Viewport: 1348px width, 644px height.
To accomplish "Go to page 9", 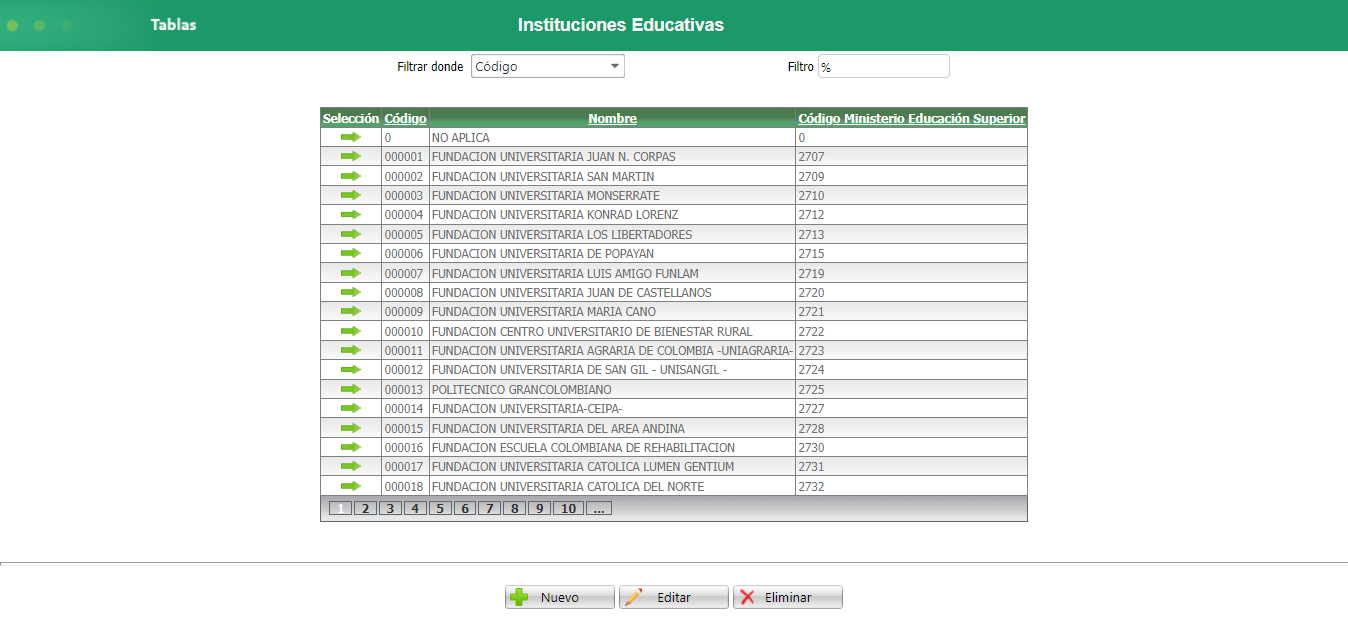I will pyautogui.click(x=539, y=508).
